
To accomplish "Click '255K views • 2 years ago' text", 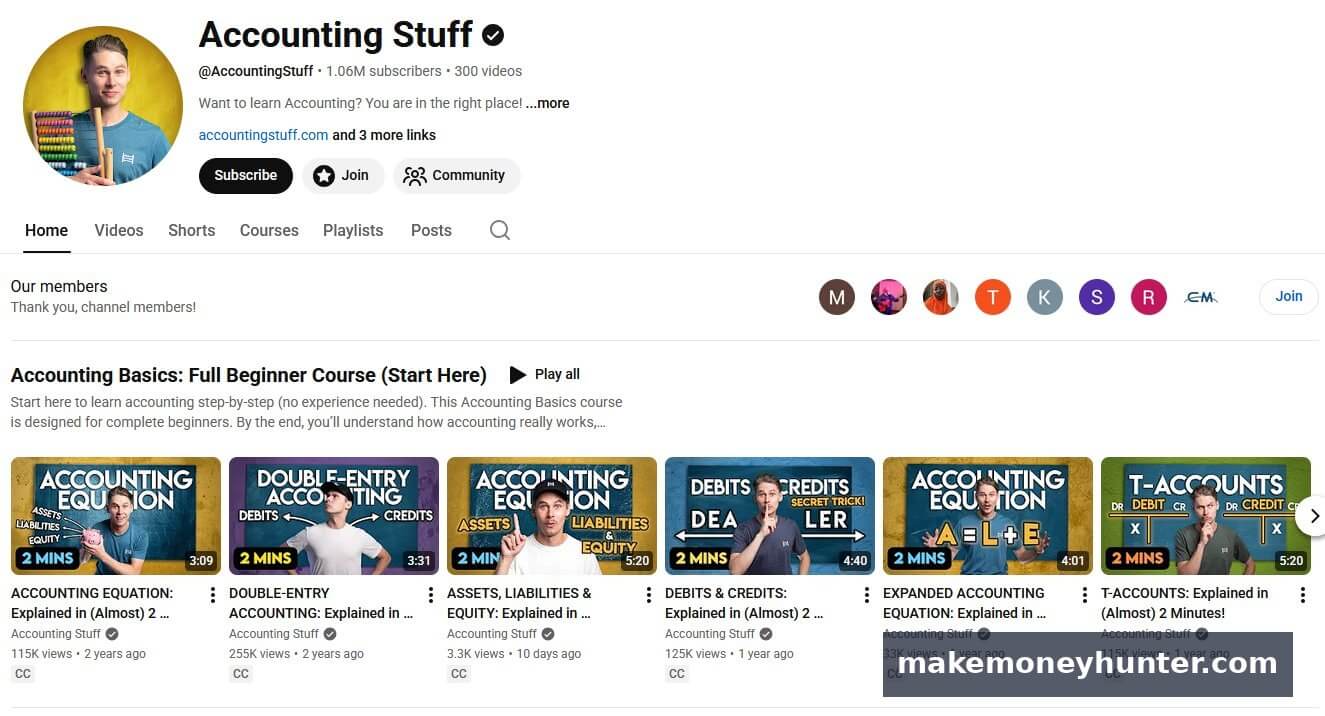I will pos(296,654).
